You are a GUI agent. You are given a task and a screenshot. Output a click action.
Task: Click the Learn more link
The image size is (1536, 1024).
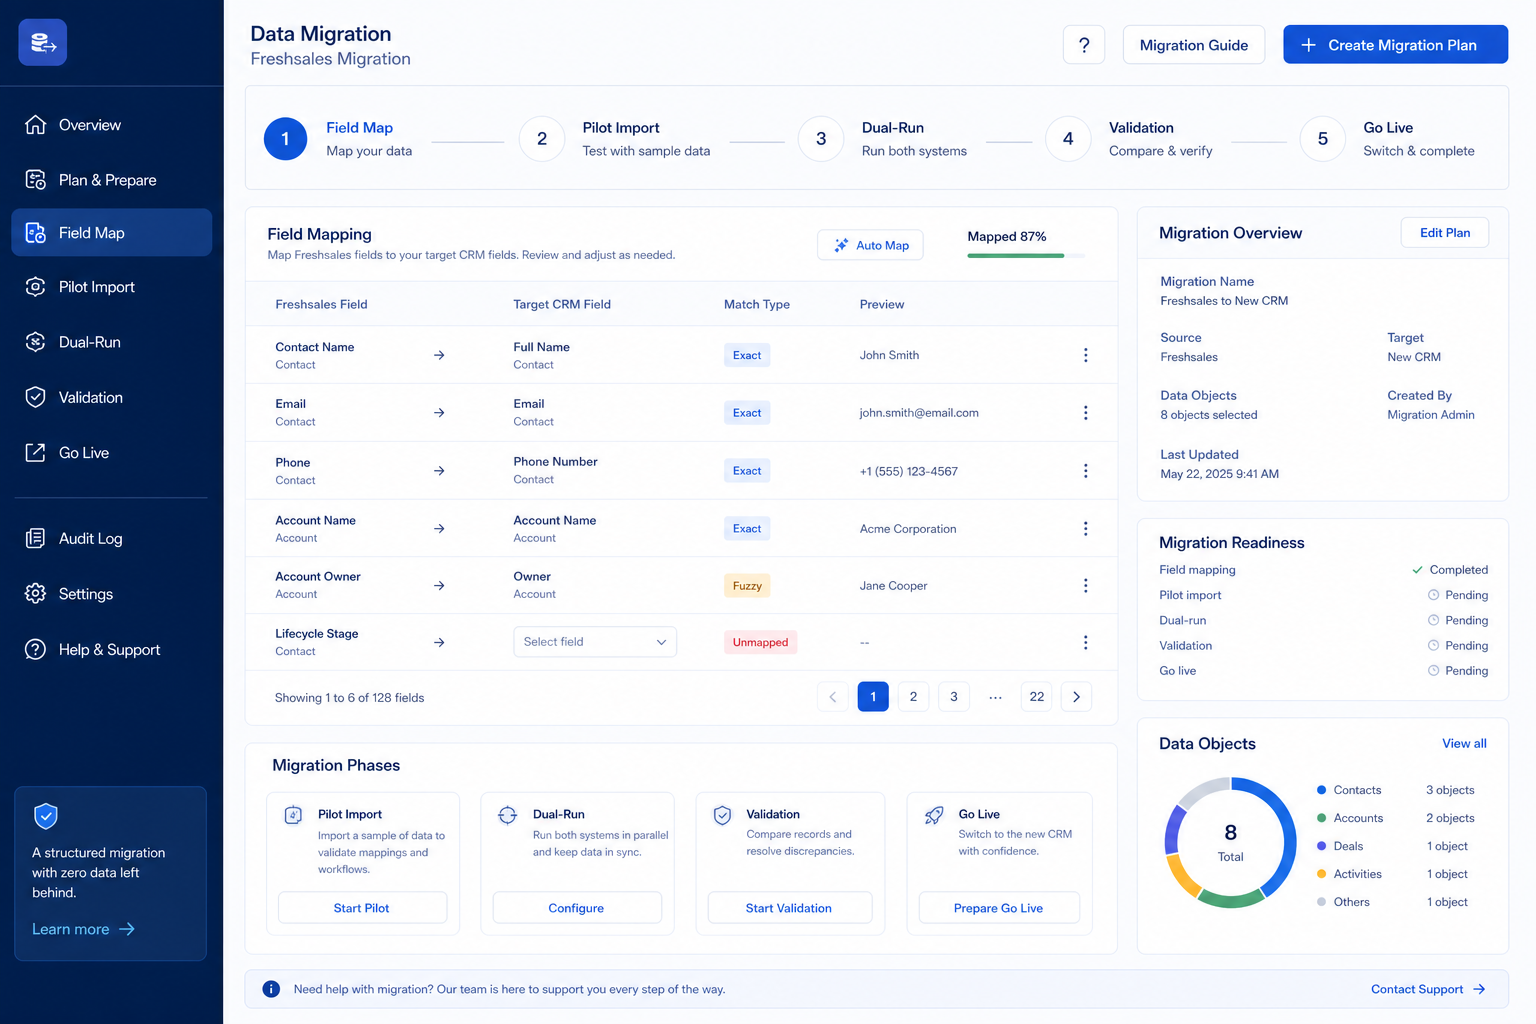(x=83, y=929)
